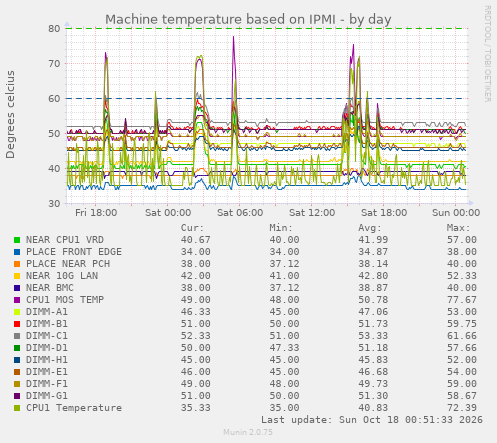Click the DIMM-A1 current value 46.33

196,312
